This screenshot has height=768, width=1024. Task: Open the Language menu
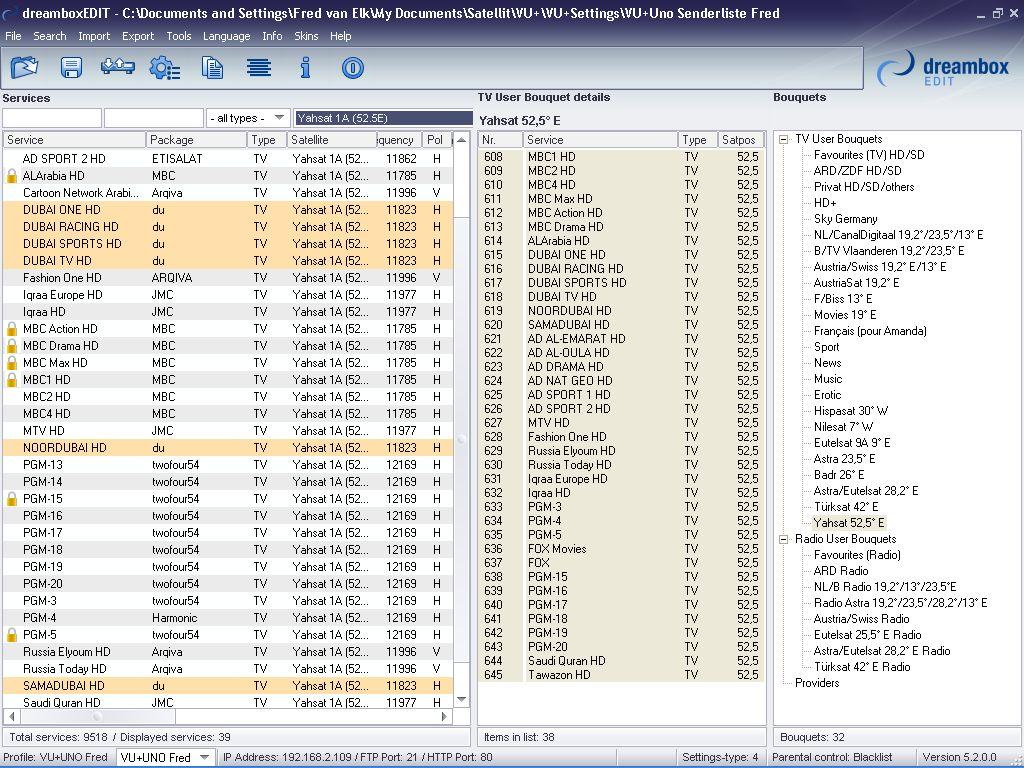tap(226, 36)
